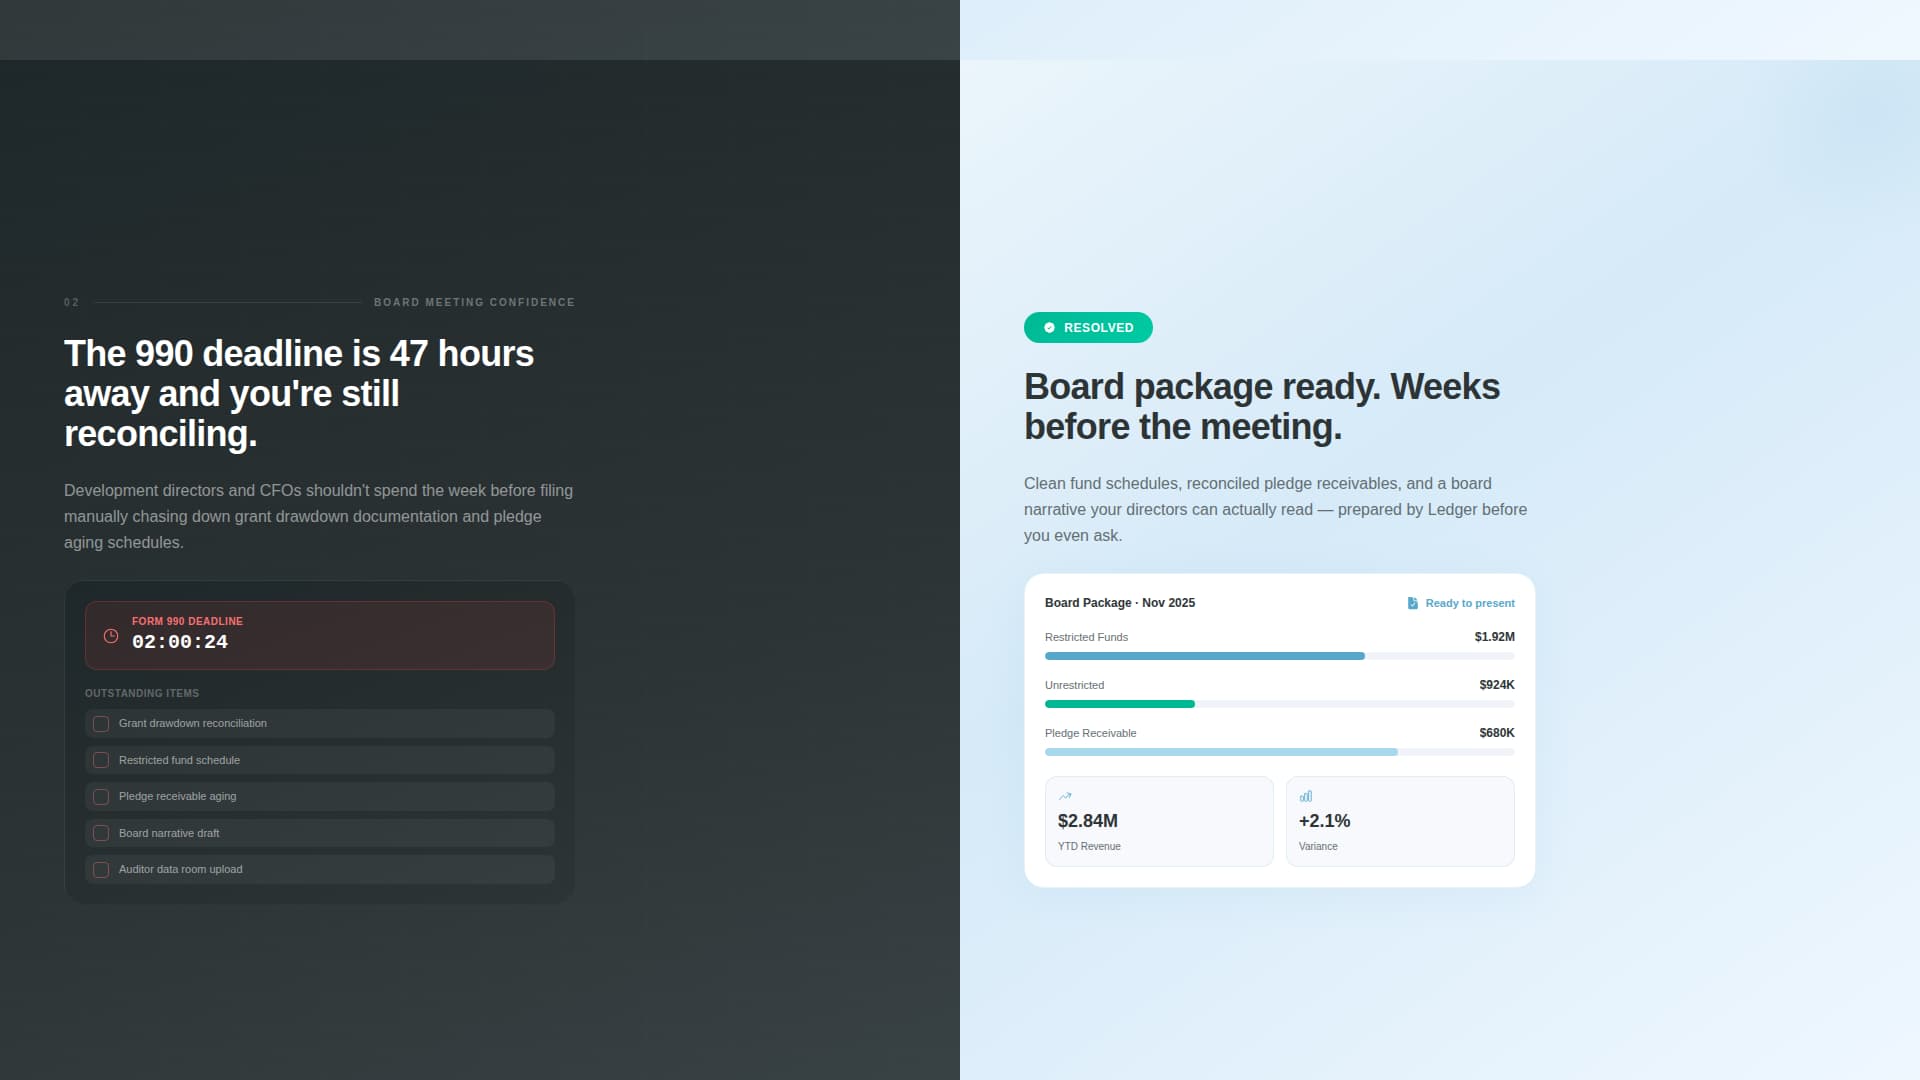Check the Auditor data room upload checkbox
1920x1080 pixels.
pos(101,870)
